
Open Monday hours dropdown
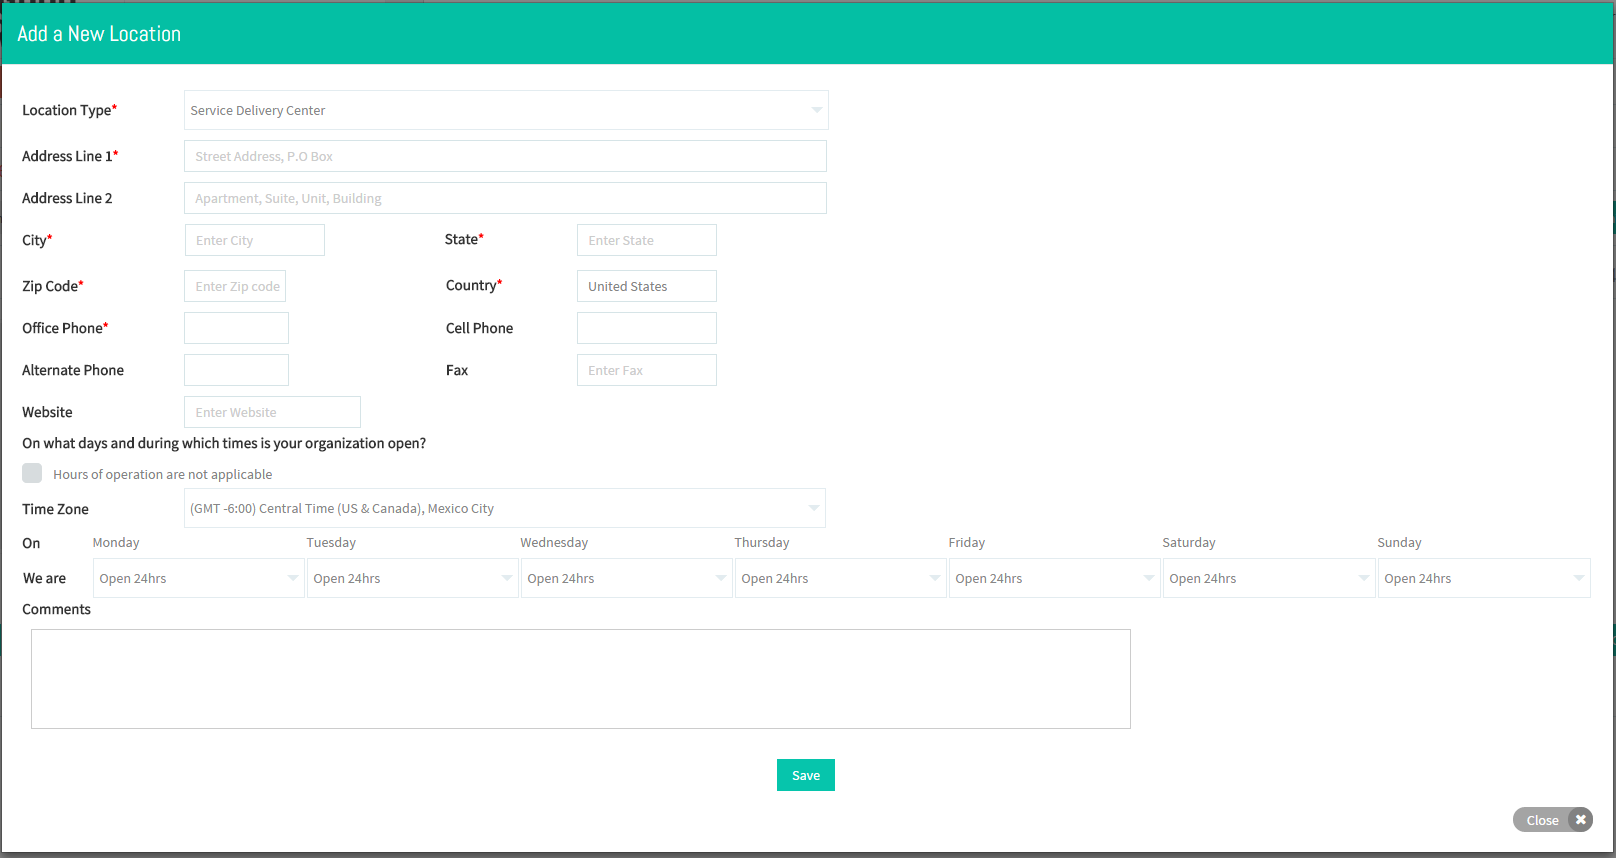[198, 578]
